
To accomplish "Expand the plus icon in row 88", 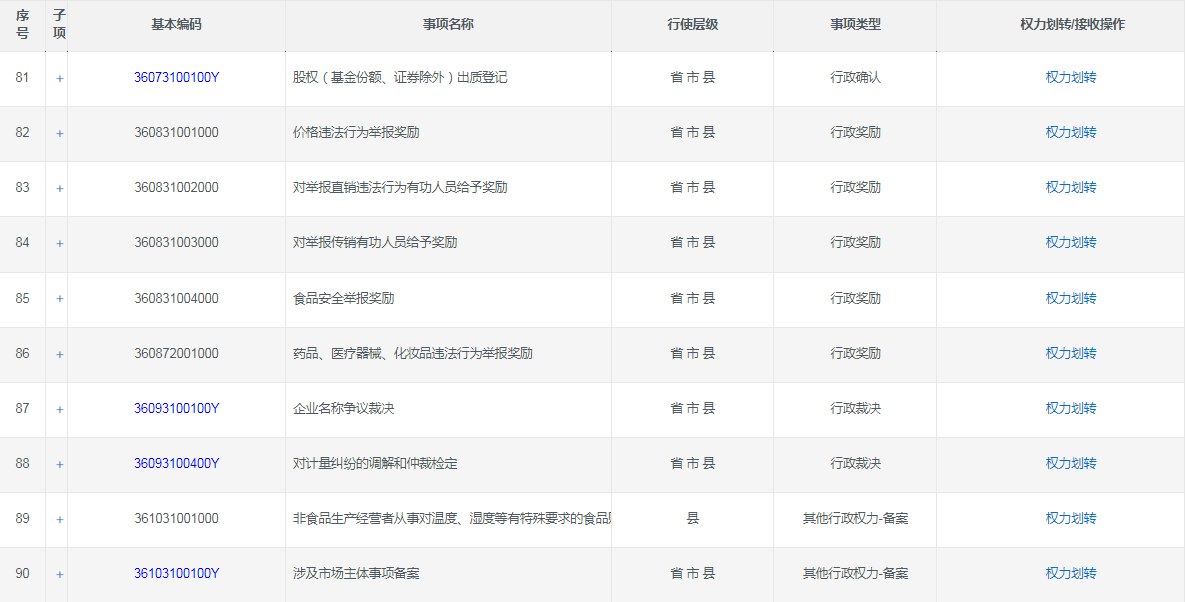I will click(59, 464).
